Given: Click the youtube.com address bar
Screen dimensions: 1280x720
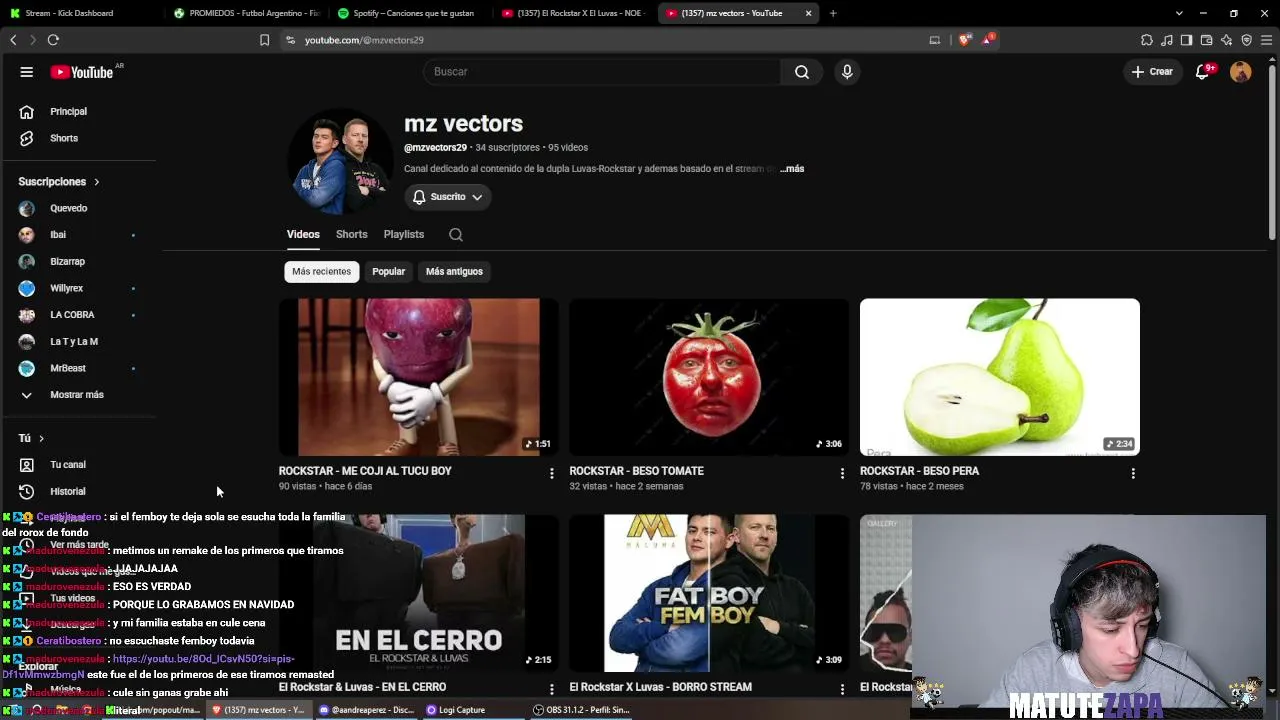Looking at the screenshot, I should pyautogui.click(x=600, y=40).
